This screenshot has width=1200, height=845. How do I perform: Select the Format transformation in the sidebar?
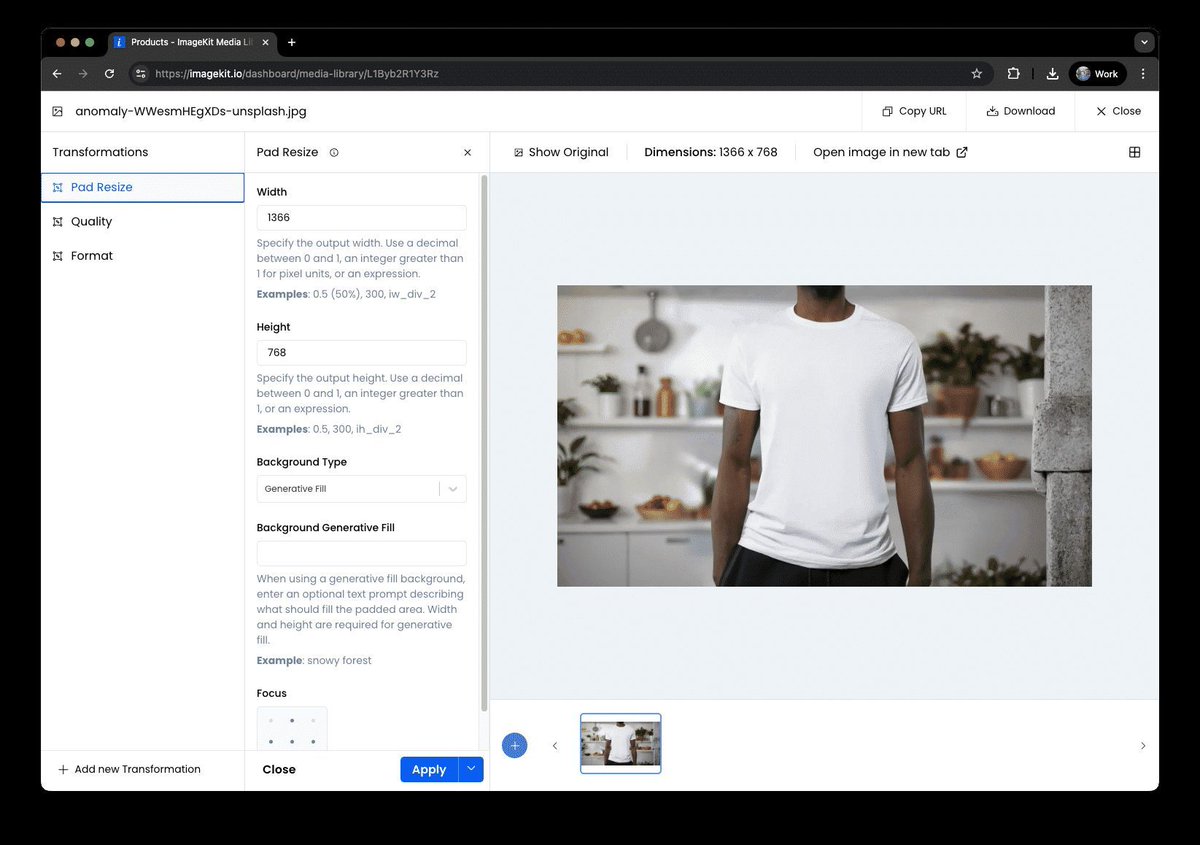pyautogui.click(x=91, y=255)
